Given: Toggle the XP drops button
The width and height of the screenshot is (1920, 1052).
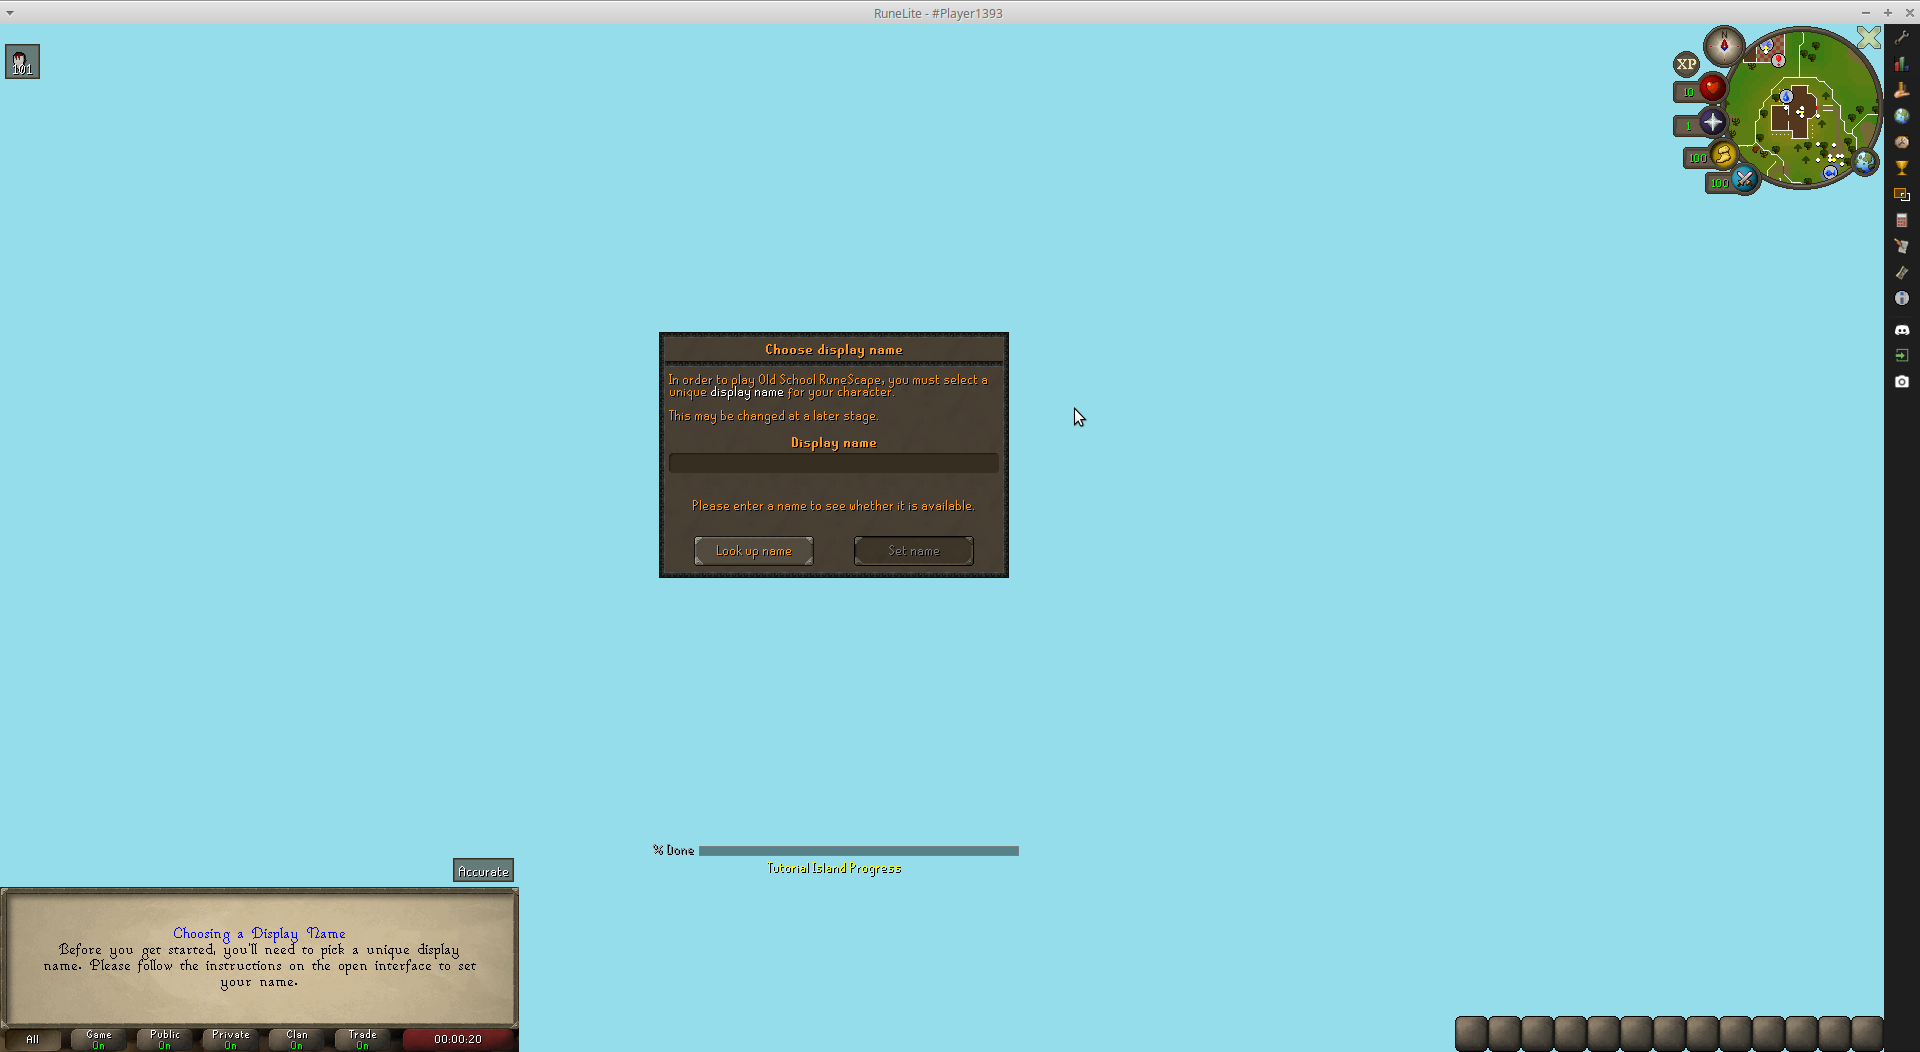Looking at the screenshot, I should [1686, 64].
